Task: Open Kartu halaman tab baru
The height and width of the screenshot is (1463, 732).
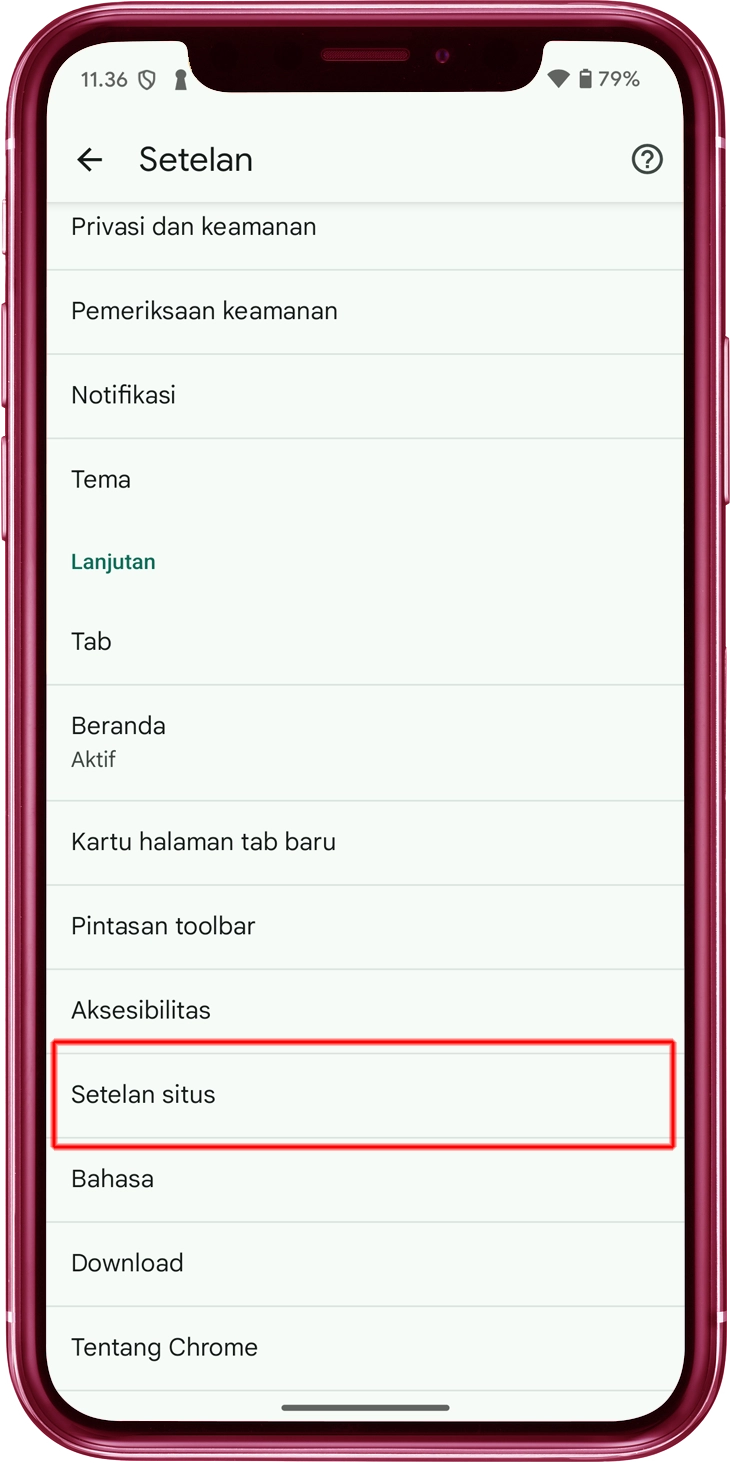Action: point(365,842)
